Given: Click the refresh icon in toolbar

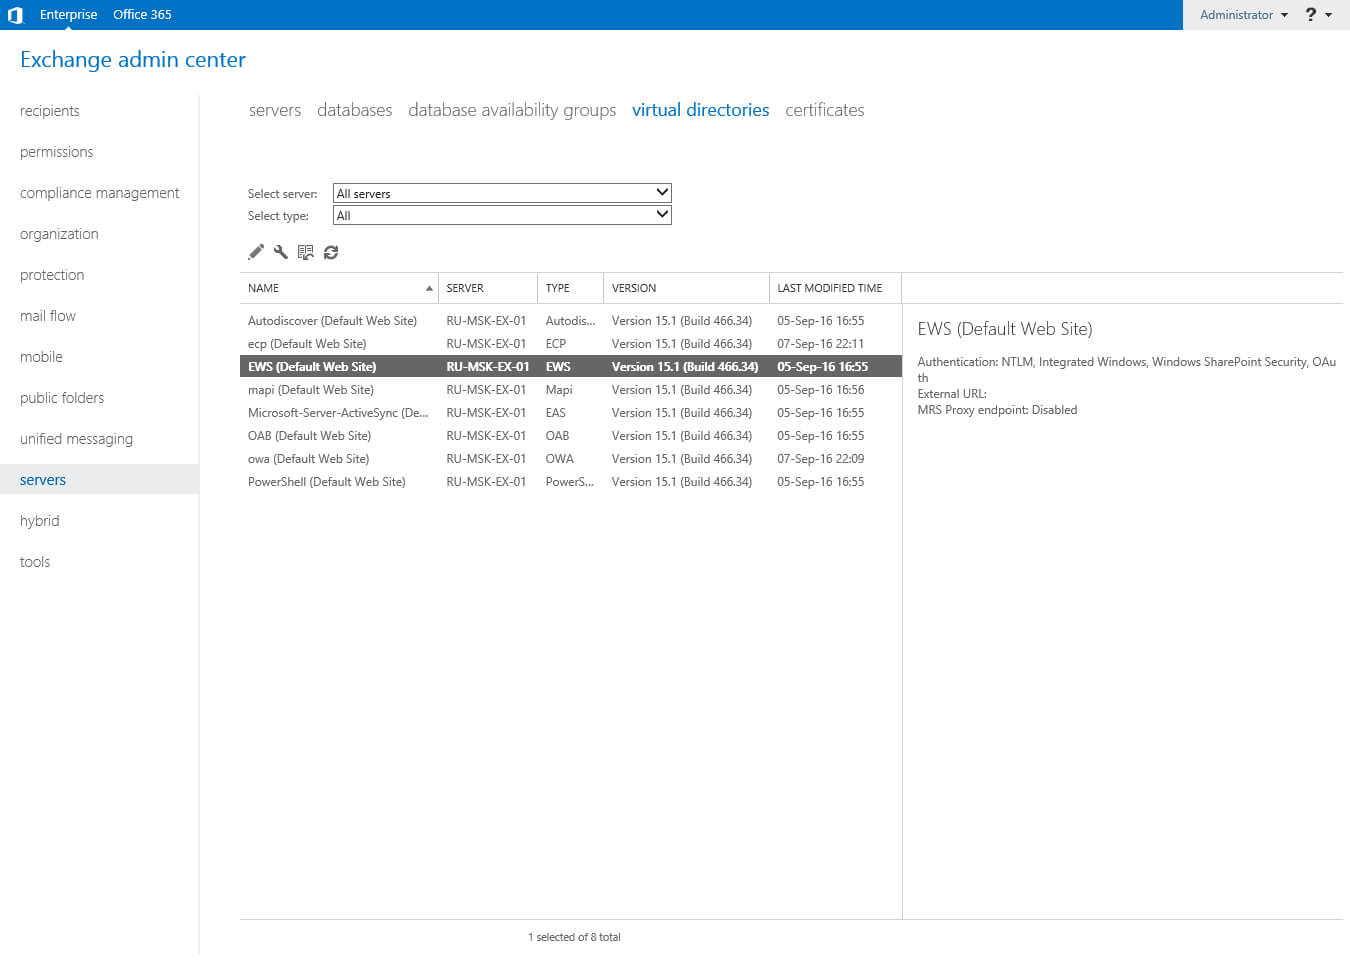Looking at the screenshot, I should [x=331, y=252].
